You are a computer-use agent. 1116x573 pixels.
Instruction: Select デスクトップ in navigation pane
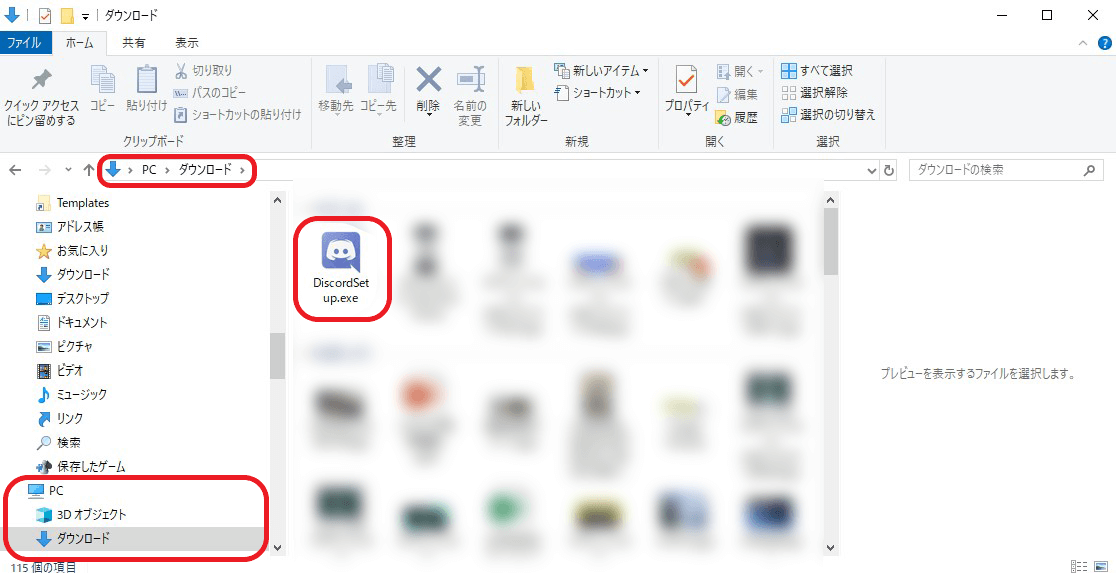point(73,298)
